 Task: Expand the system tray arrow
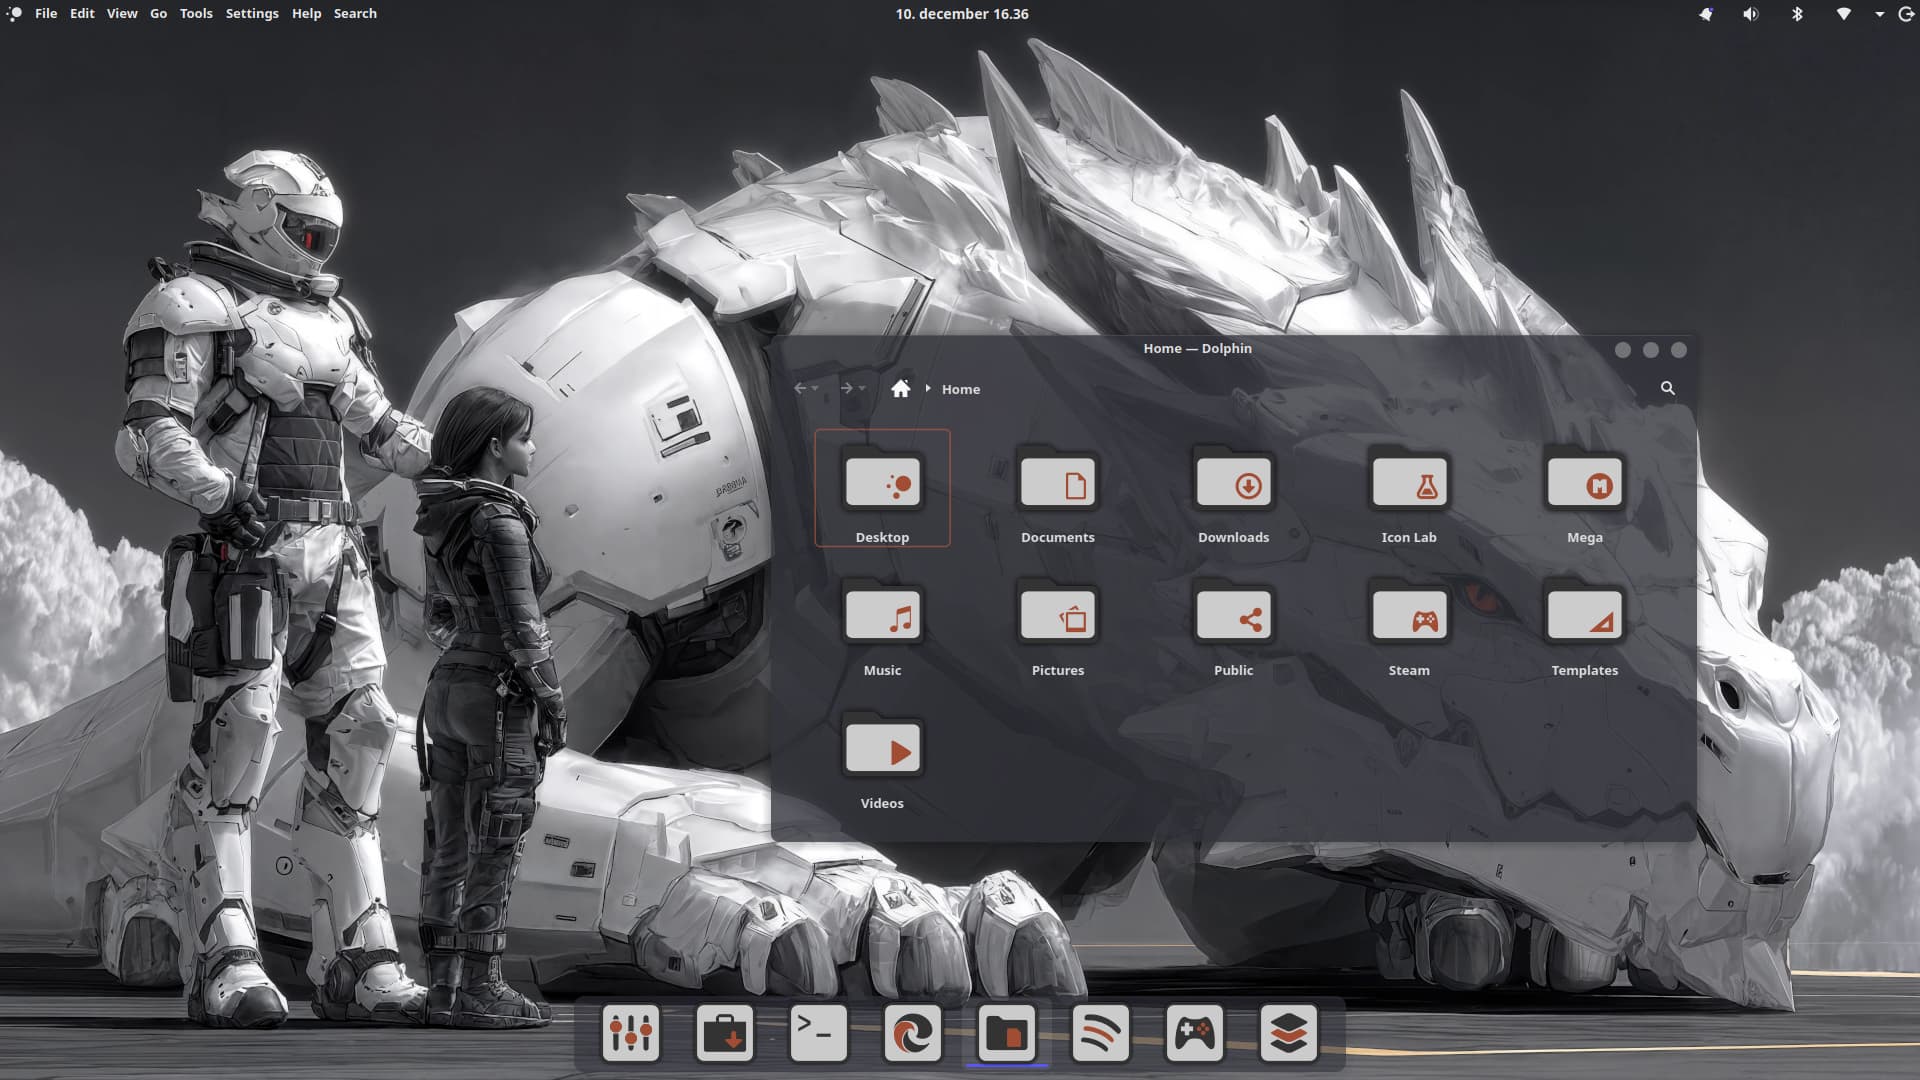pos(1879,14)
